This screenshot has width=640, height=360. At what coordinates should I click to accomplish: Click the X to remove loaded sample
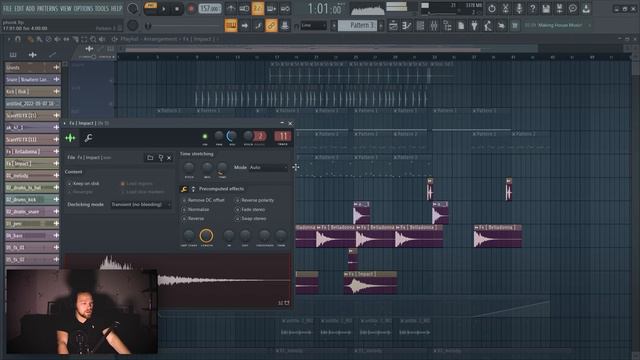coord(169,158)
